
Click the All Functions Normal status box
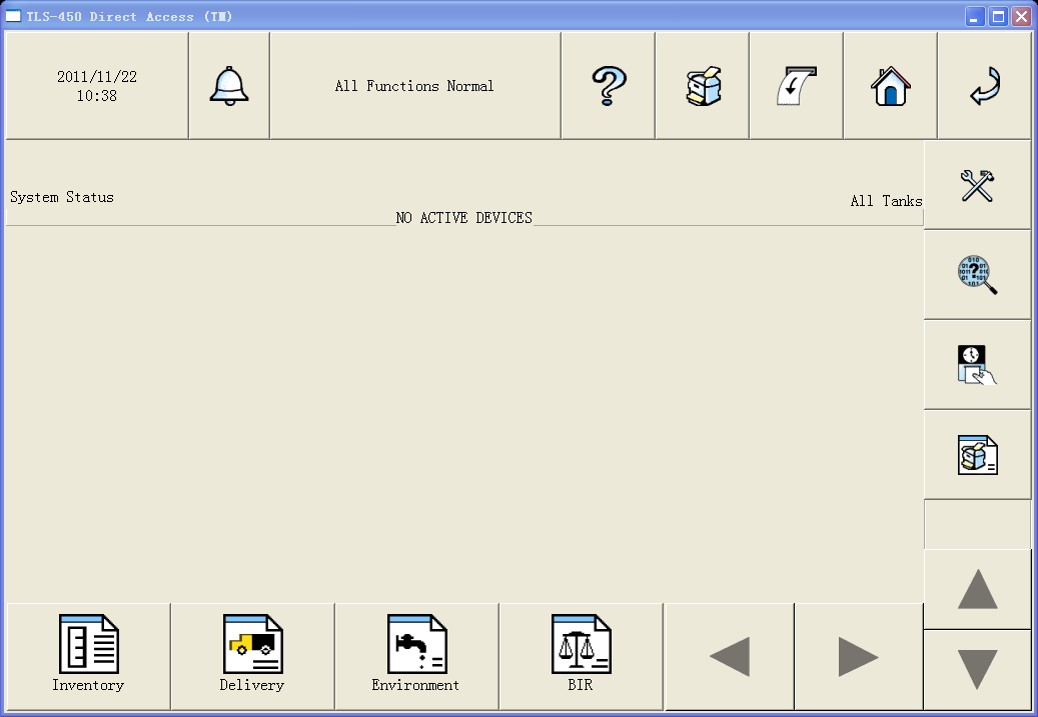(x=414, y=86)
